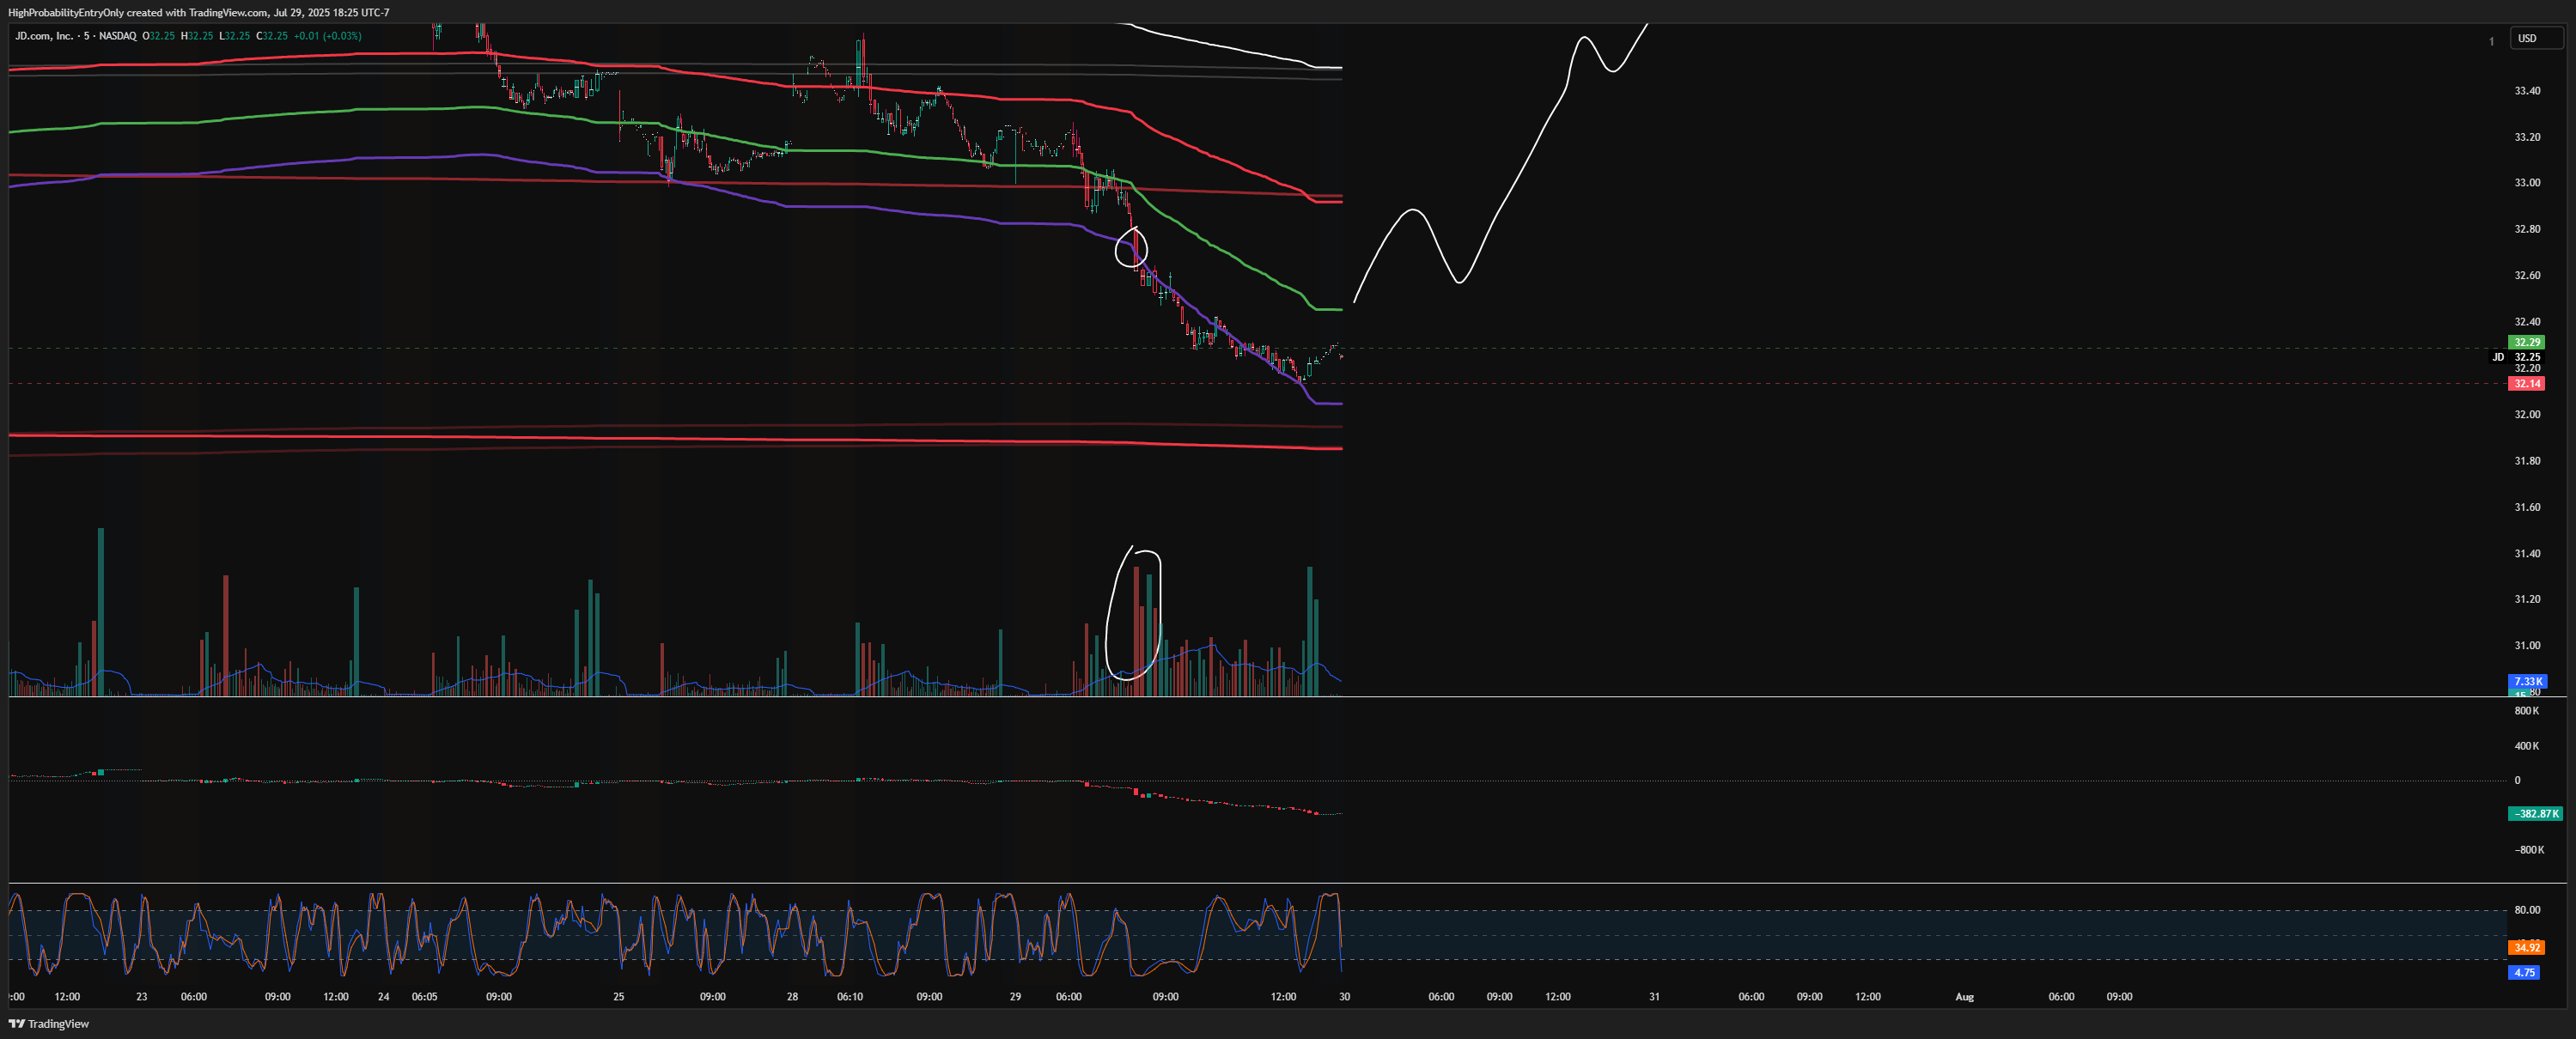
Task: Open the USD currency dropdown
Action: tap(2537, 38)
